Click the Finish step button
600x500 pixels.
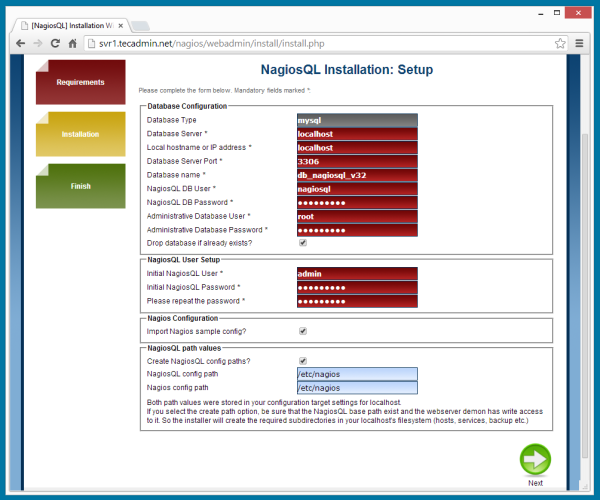pos(80,186)
